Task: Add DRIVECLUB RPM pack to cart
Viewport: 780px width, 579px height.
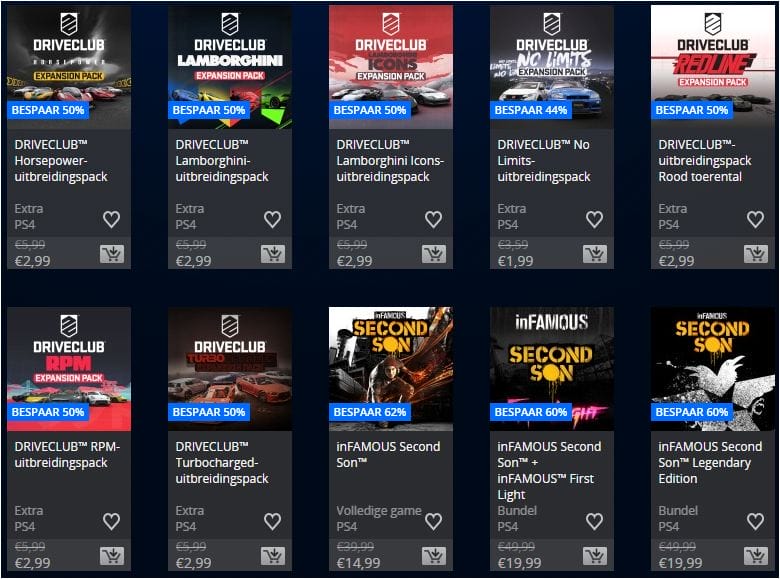Action: tap(112, 556)
